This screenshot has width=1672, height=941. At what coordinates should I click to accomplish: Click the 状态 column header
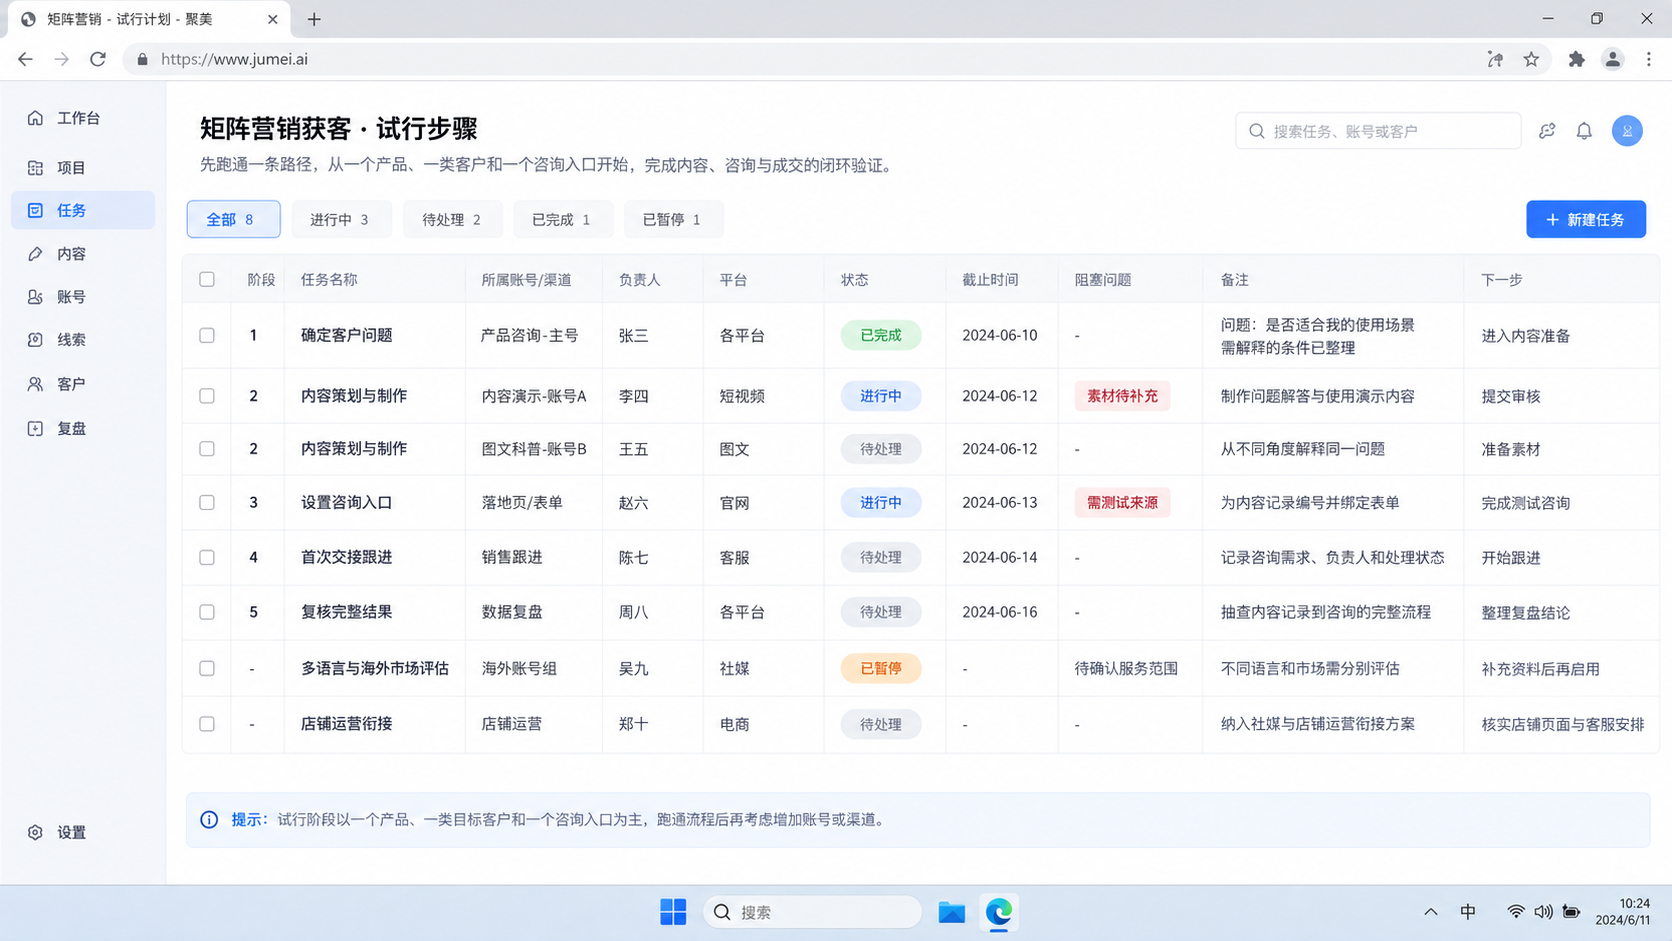pyautogui.click(x=854, y=280)
